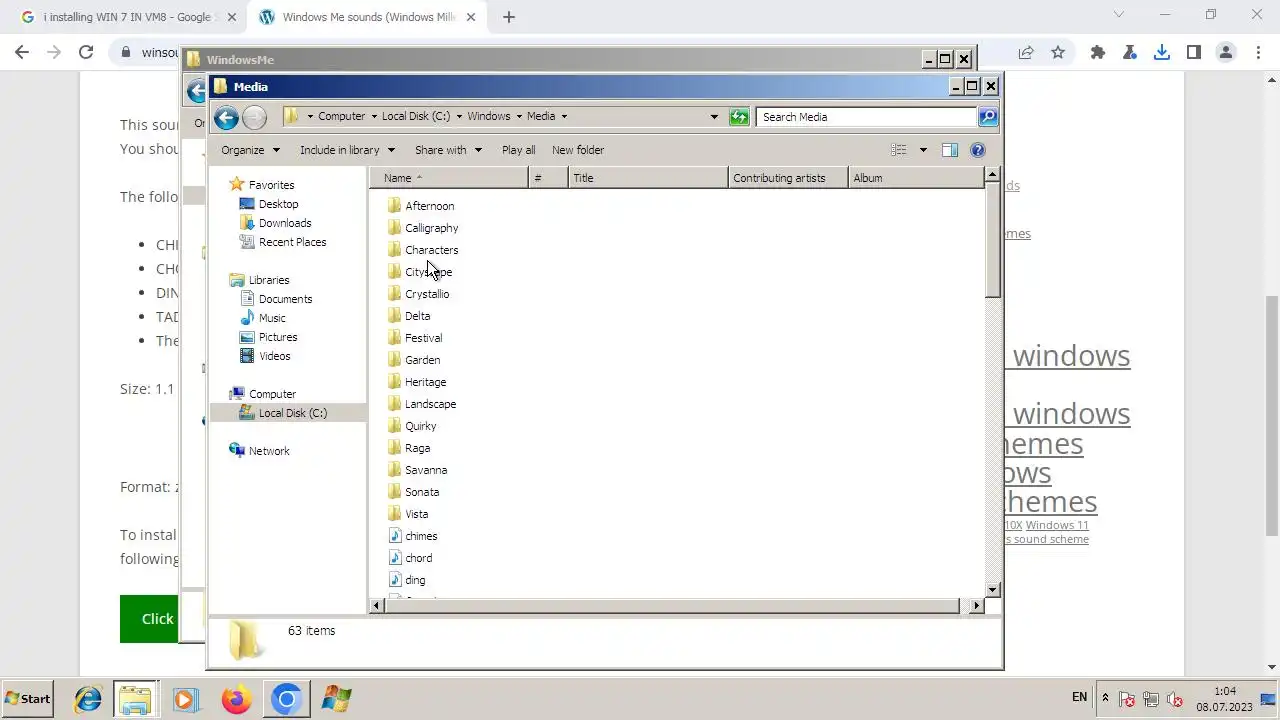Click the forward arrow in the Media window
Image resolution: width=1280 pixels, height=720 pixels.
click(x=254, y=118)
